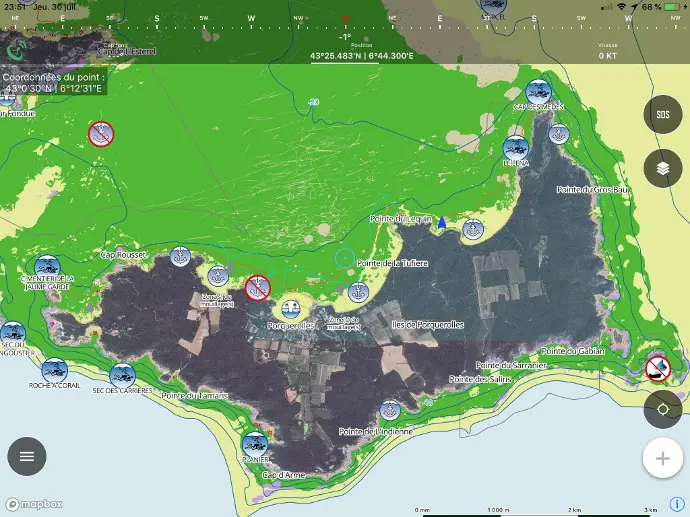This screenshot has width=690, height=517.
Task: Tap the -1° compass heading value
Action: click(345, 37)
